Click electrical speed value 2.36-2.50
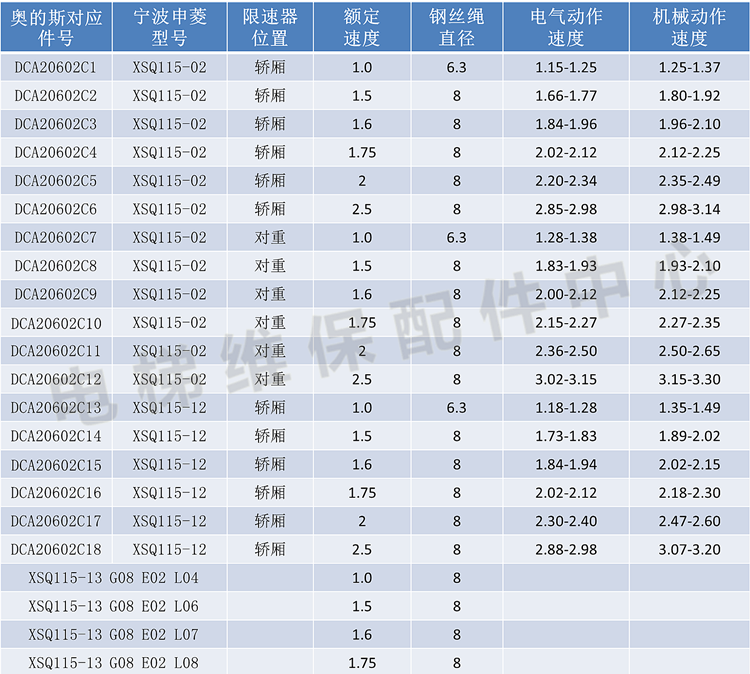 [566, 351]
